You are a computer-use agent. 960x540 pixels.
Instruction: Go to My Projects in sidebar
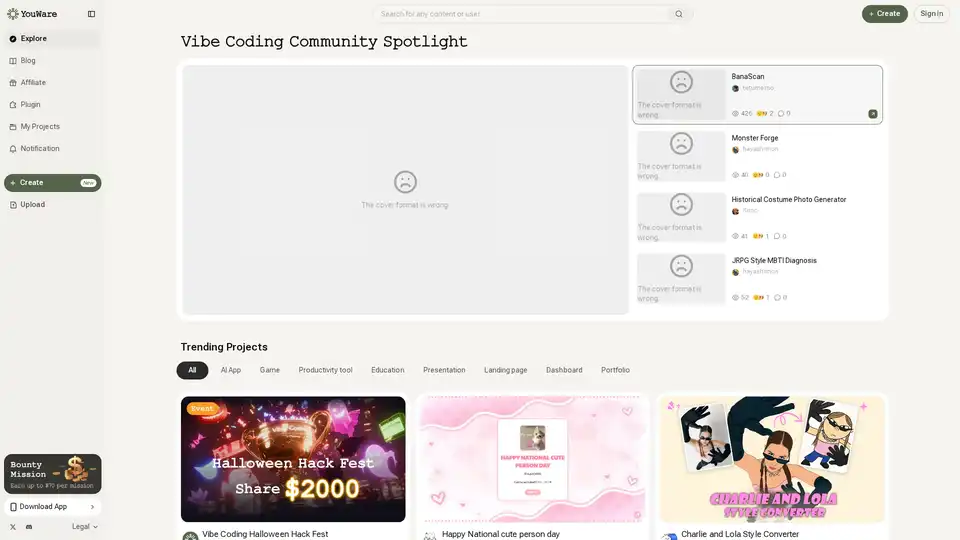(40, 127)
